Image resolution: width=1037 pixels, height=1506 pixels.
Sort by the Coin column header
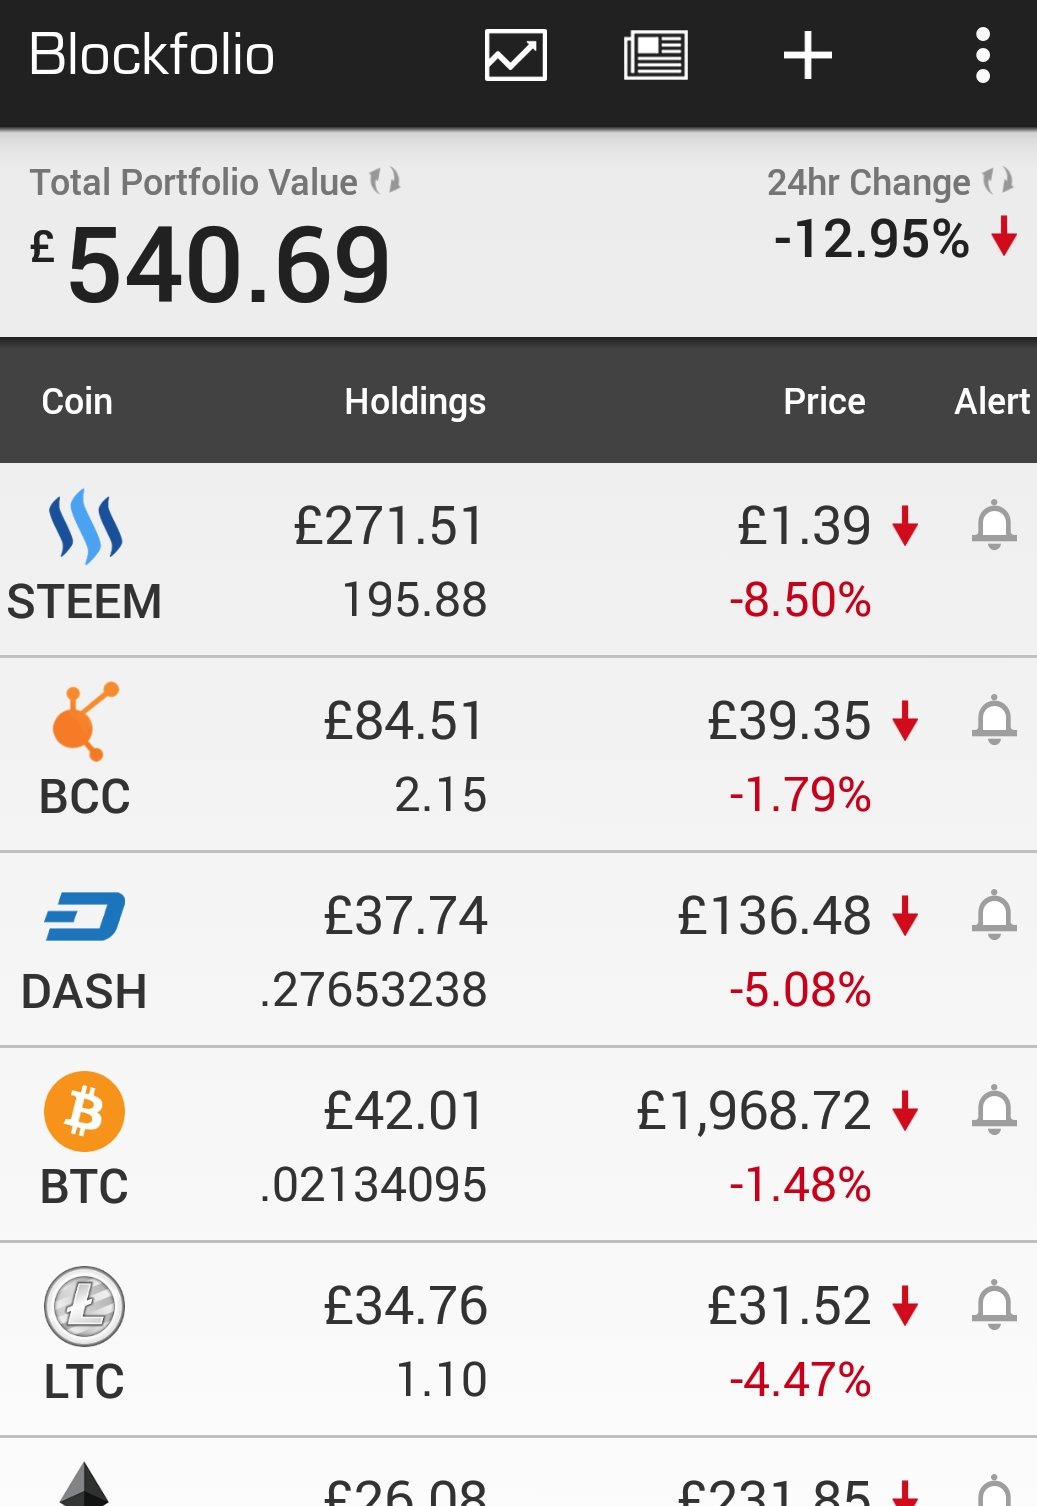coord(77,401)
